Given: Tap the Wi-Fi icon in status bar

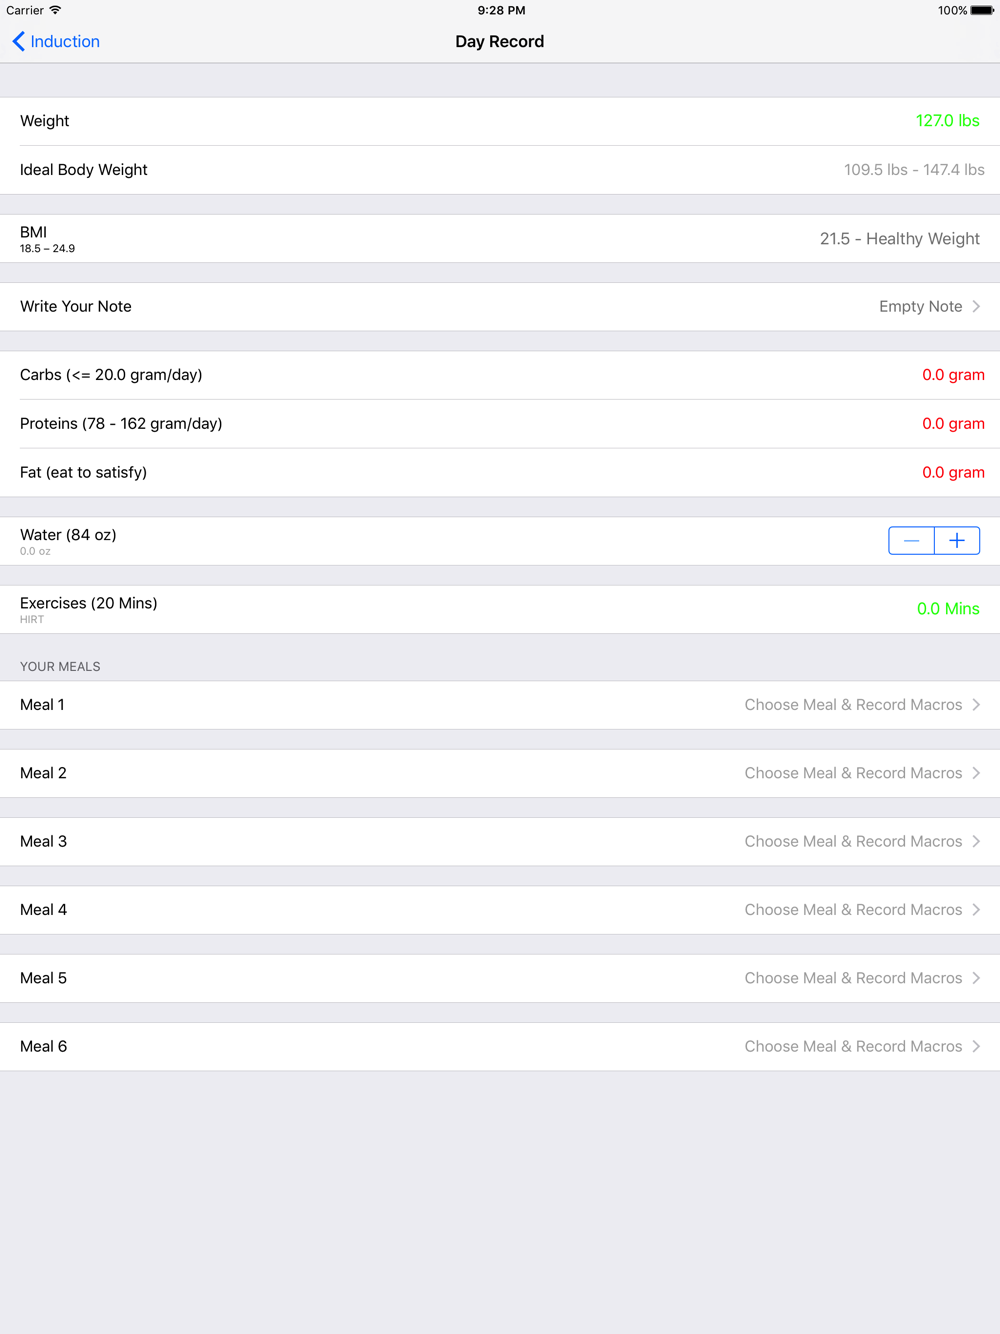Looking at the screenshot, I should click(55, 10).
